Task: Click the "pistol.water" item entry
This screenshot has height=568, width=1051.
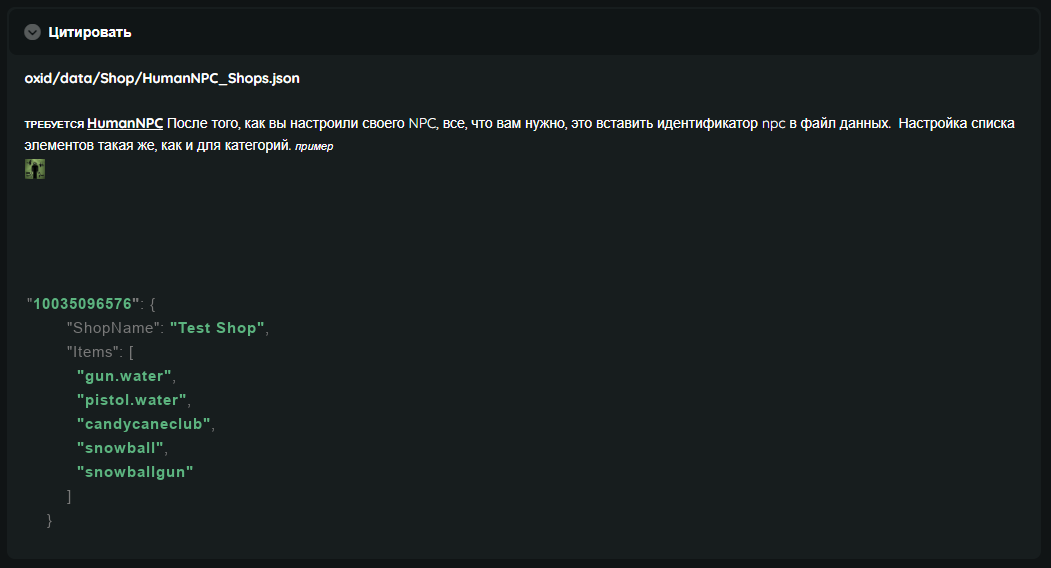Action: [132, 400]
